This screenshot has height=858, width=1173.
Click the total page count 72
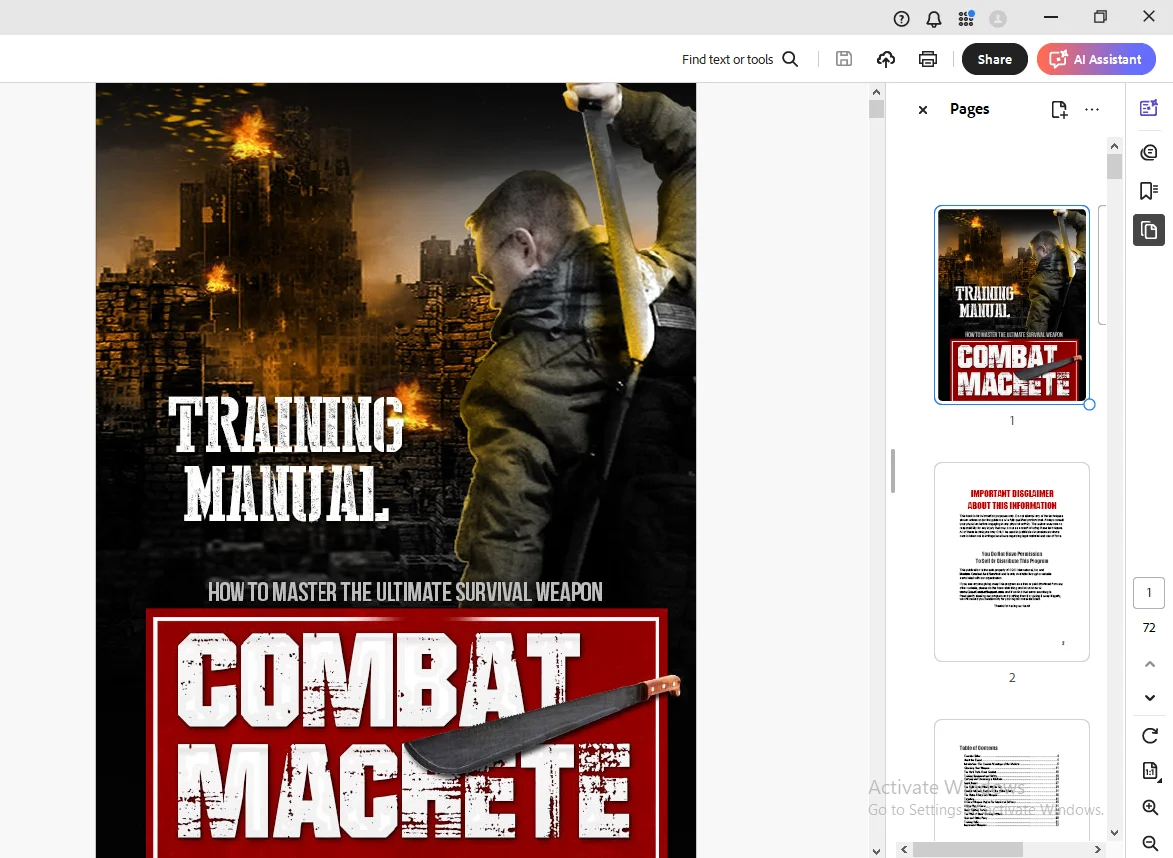click(x=1149, y=628)
